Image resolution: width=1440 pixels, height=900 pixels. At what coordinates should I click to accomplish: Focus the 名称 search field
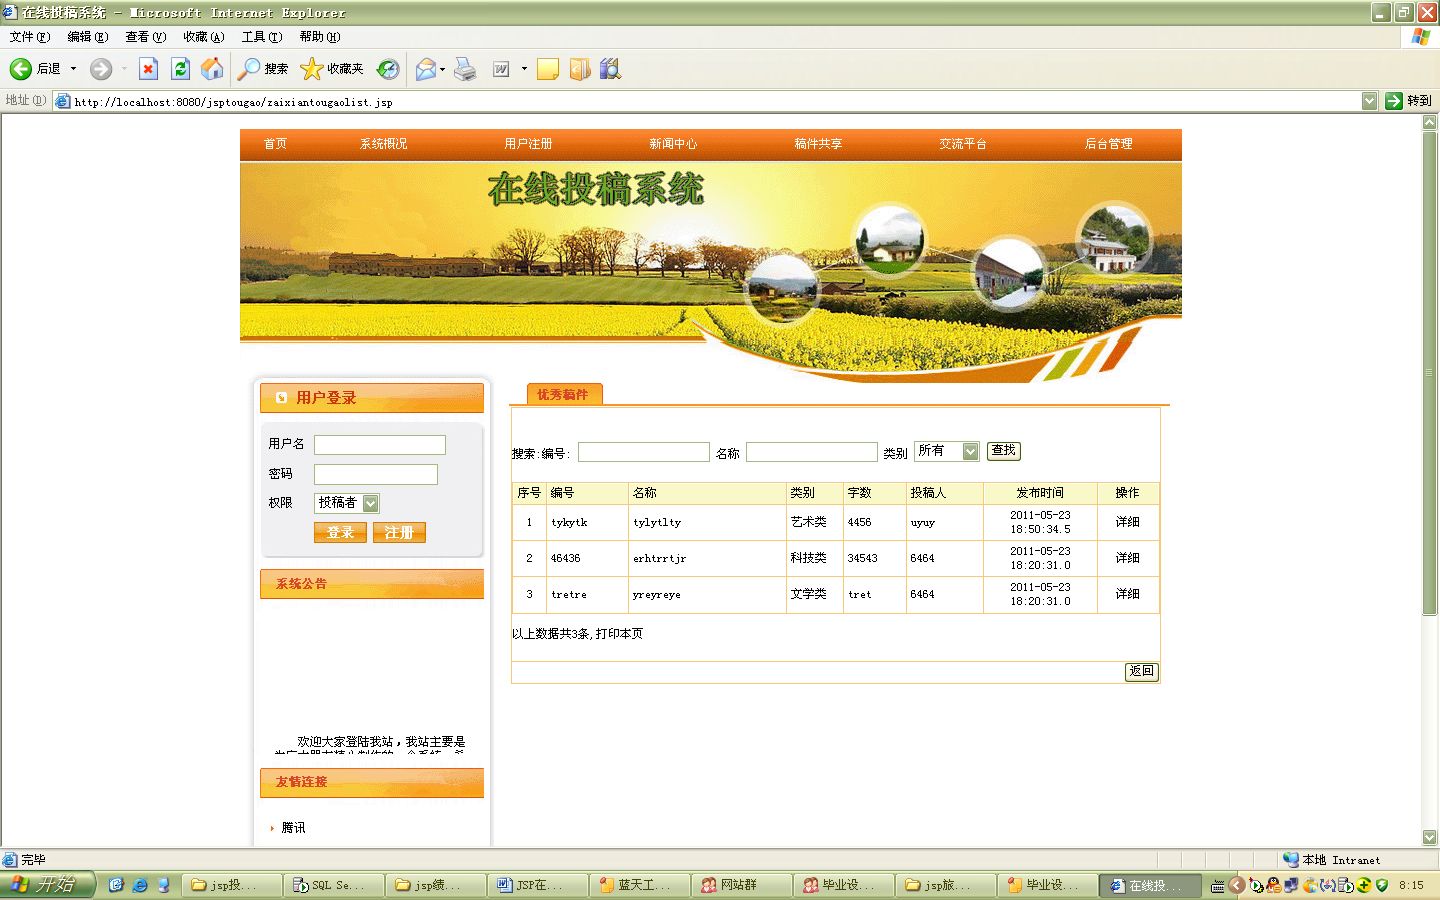click(x=812, y=452)
